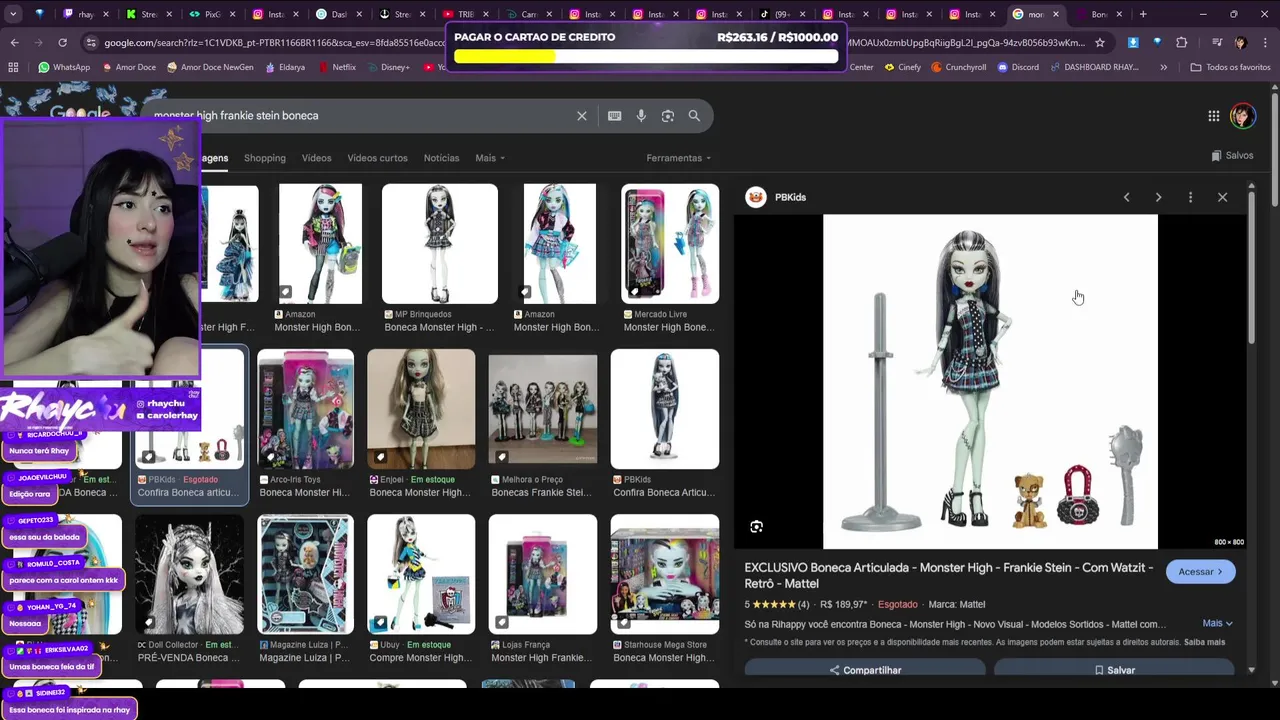
Task: Open Salvos saved items
Action: pyautogui.click(x=1232, y=156)
